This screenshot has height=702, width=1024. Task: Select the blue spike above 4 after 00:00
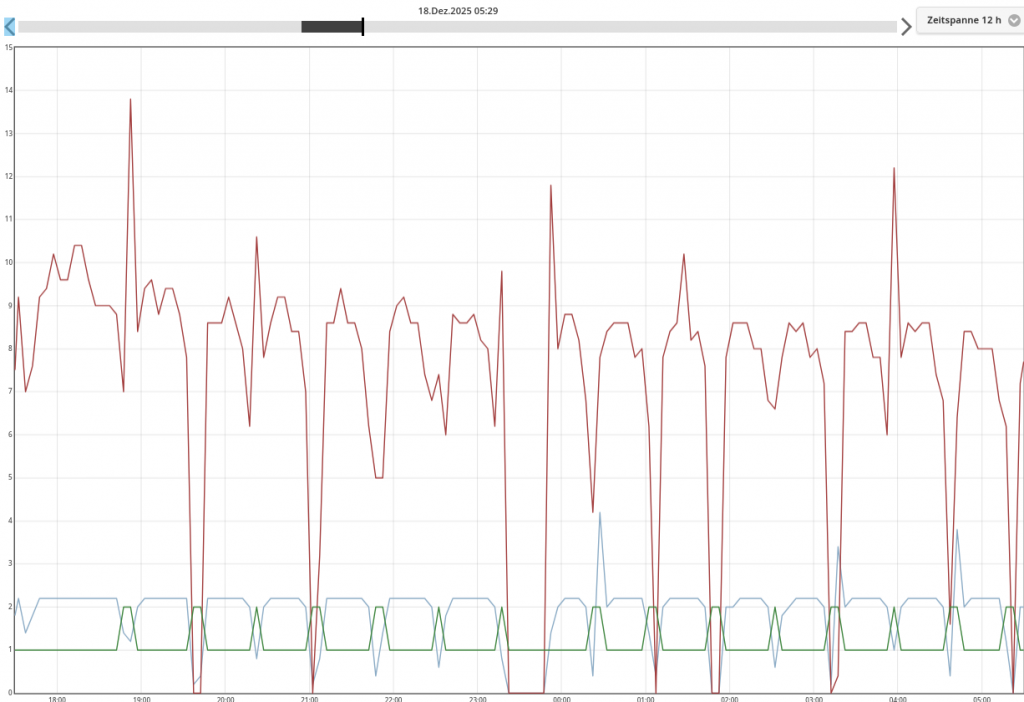(x=600, y=513)
